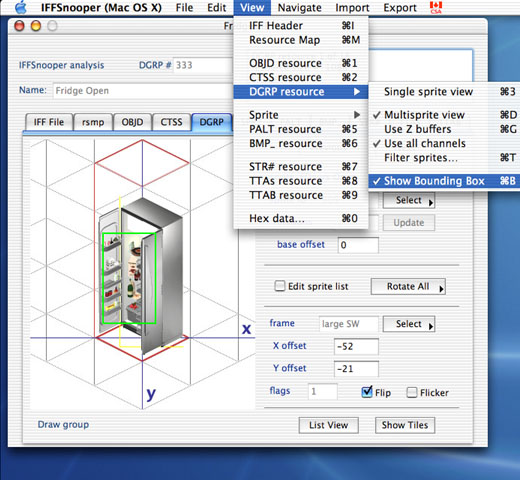Image resolution: width=520 pixels, height=480 pixels.
Task: Click the base offset field
Action: (358, 245)
